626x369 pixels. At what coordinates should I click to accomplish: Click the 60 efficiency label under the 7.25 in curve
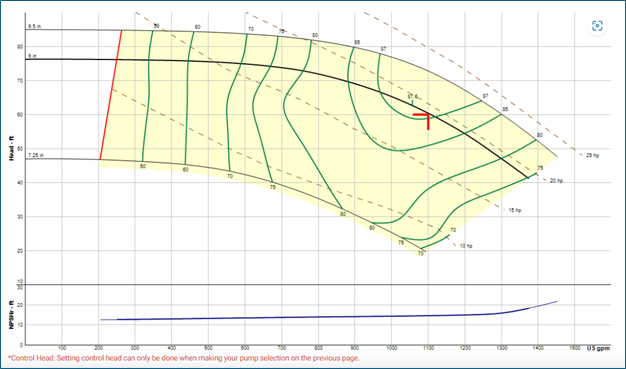click(x=186, y=170)
